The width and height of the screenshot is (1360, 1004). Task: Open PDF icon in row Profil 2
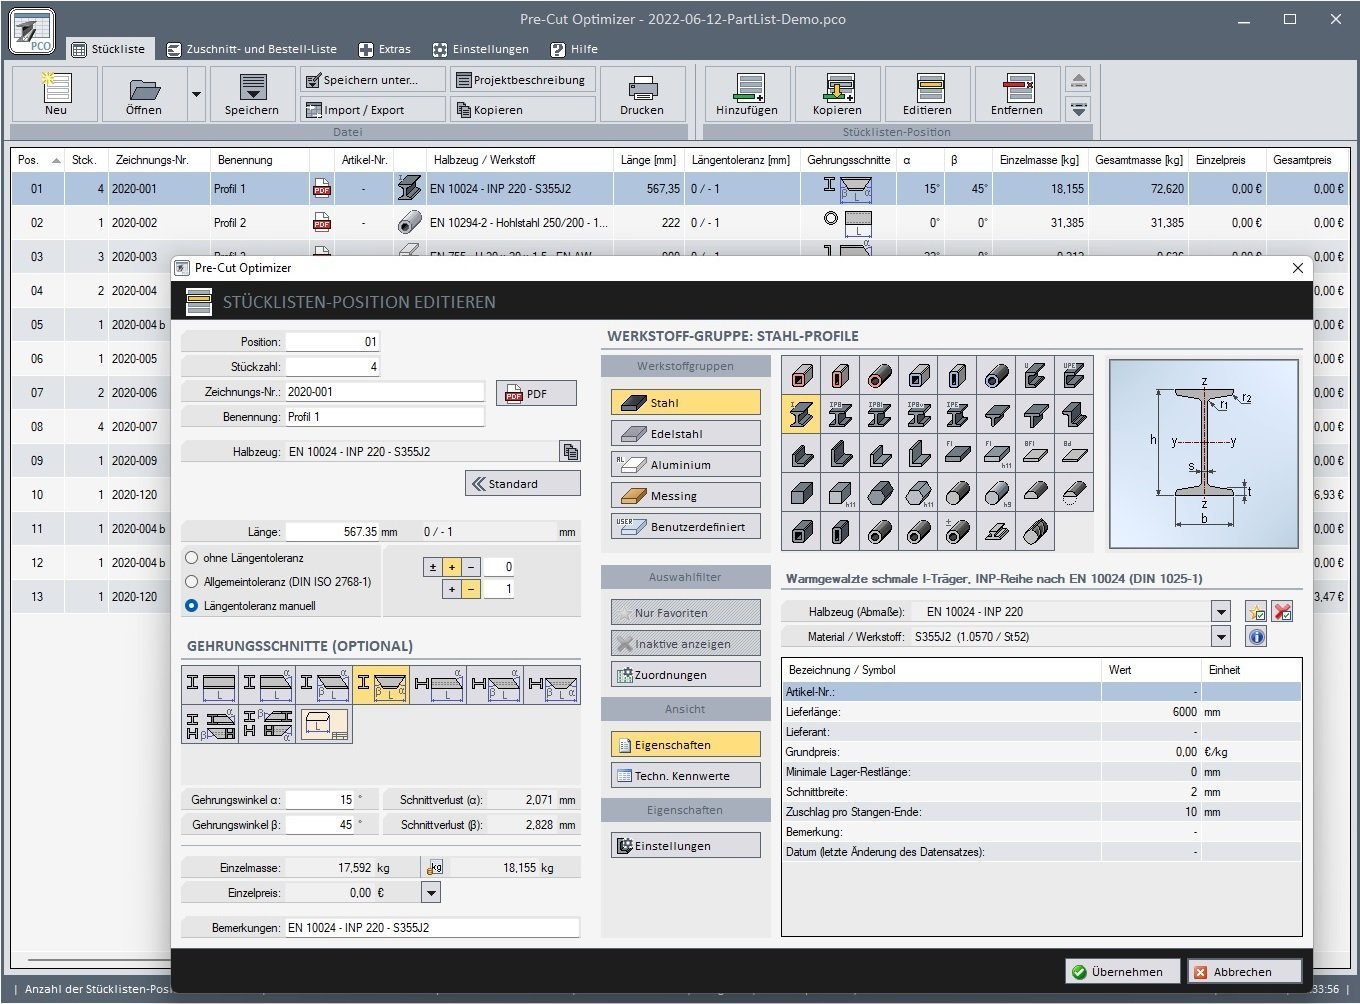click(x=322, y=223)
